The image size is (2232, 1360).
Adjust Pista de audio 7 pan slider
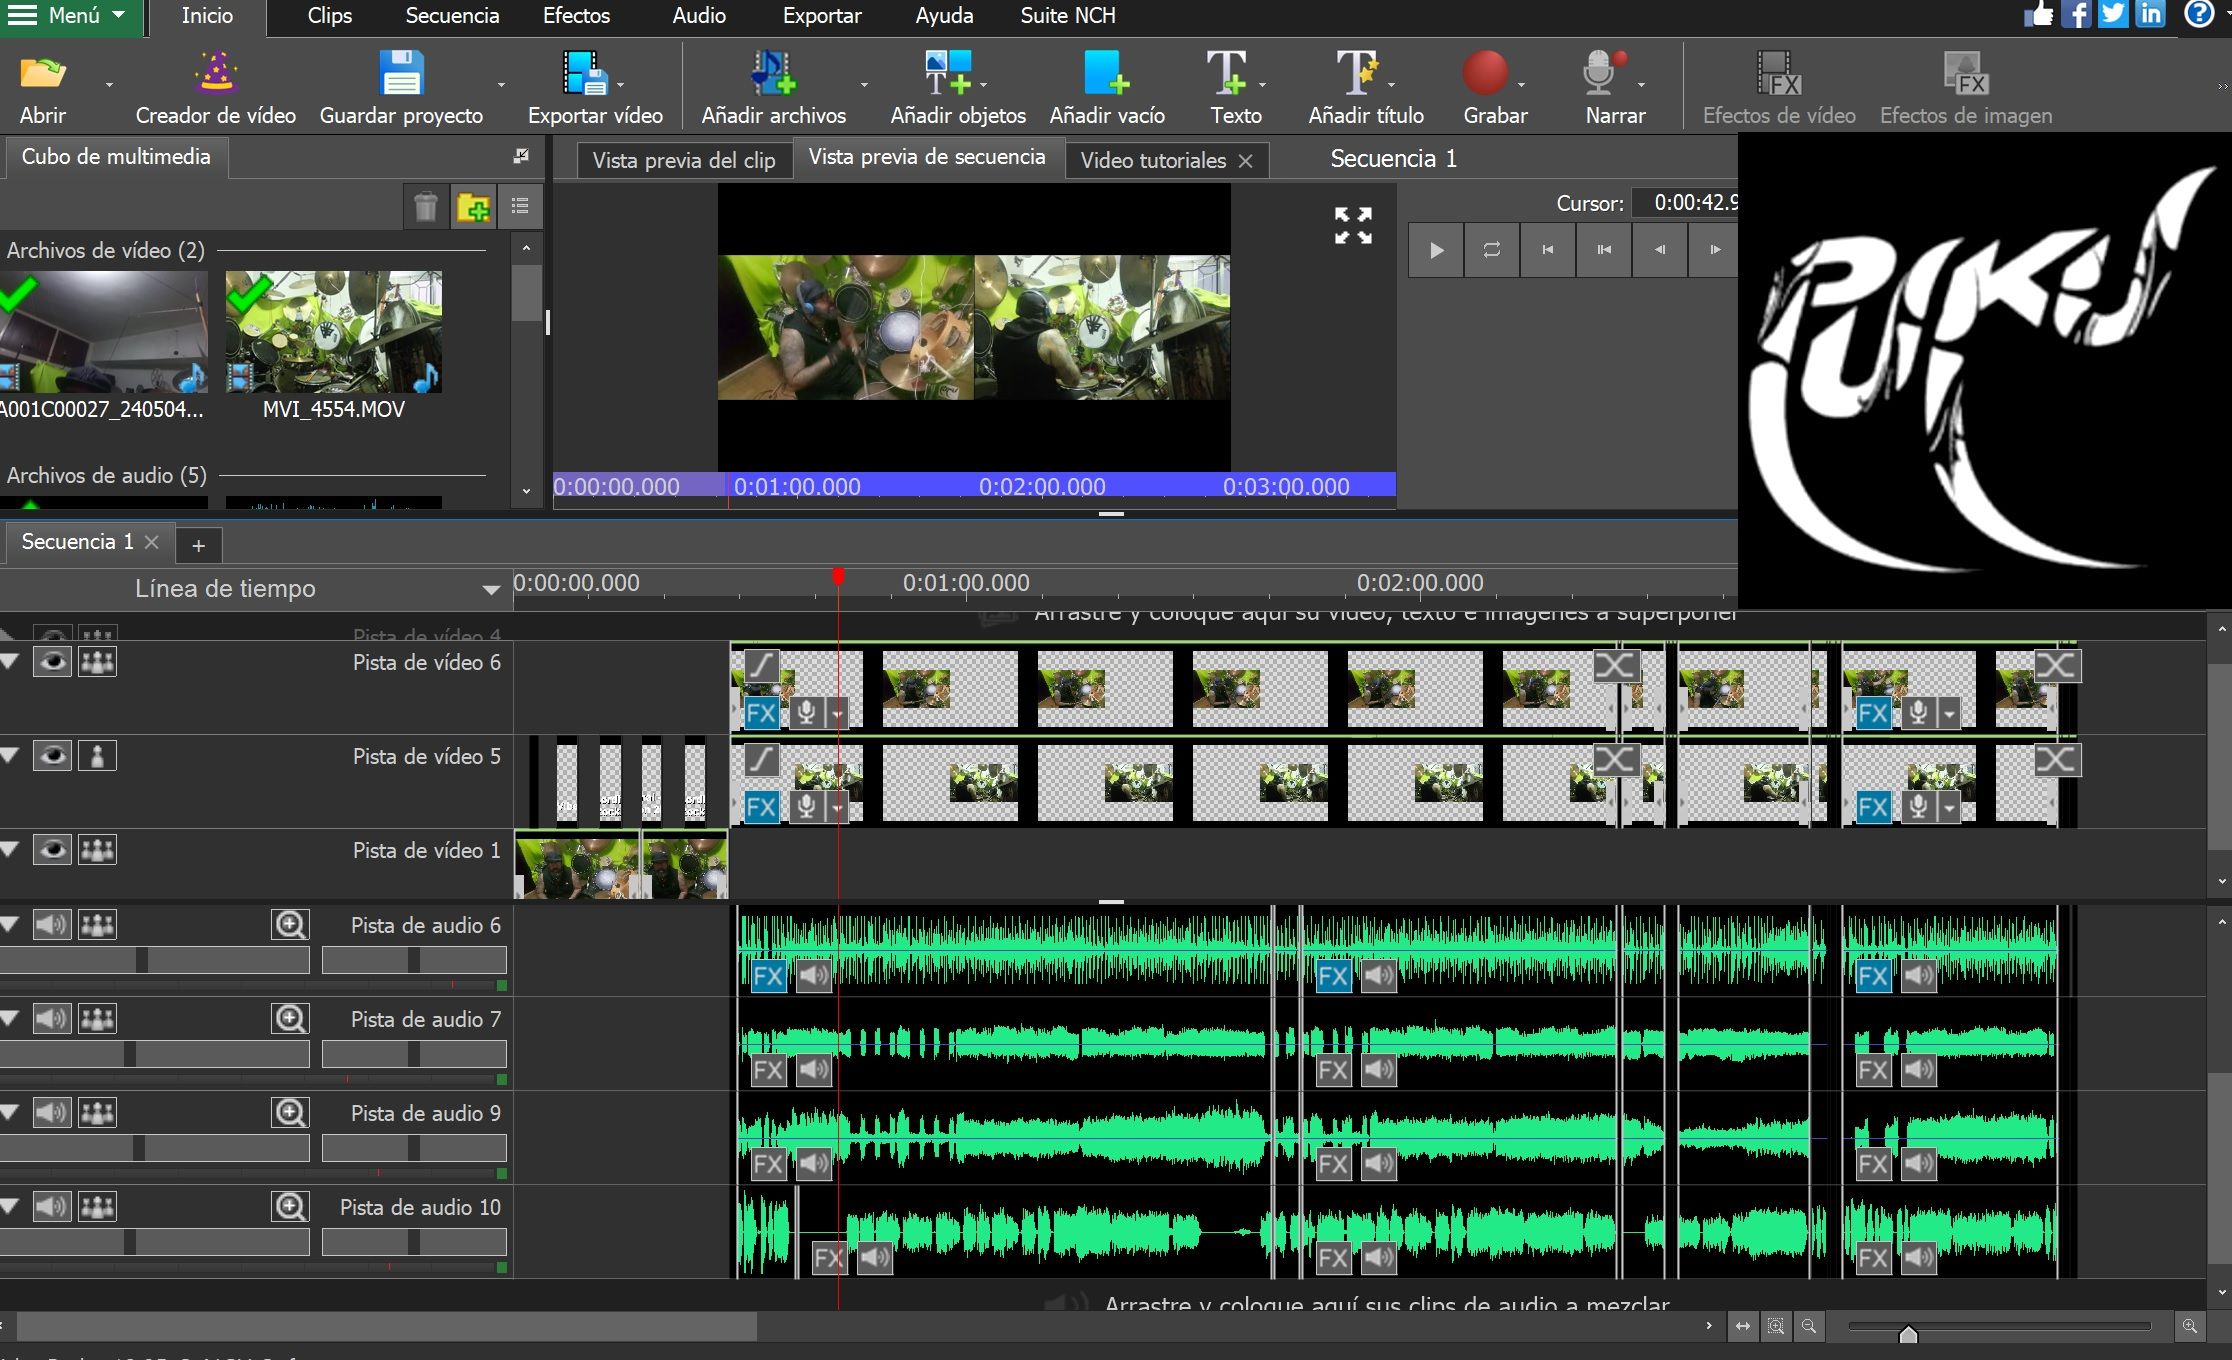414,1054
